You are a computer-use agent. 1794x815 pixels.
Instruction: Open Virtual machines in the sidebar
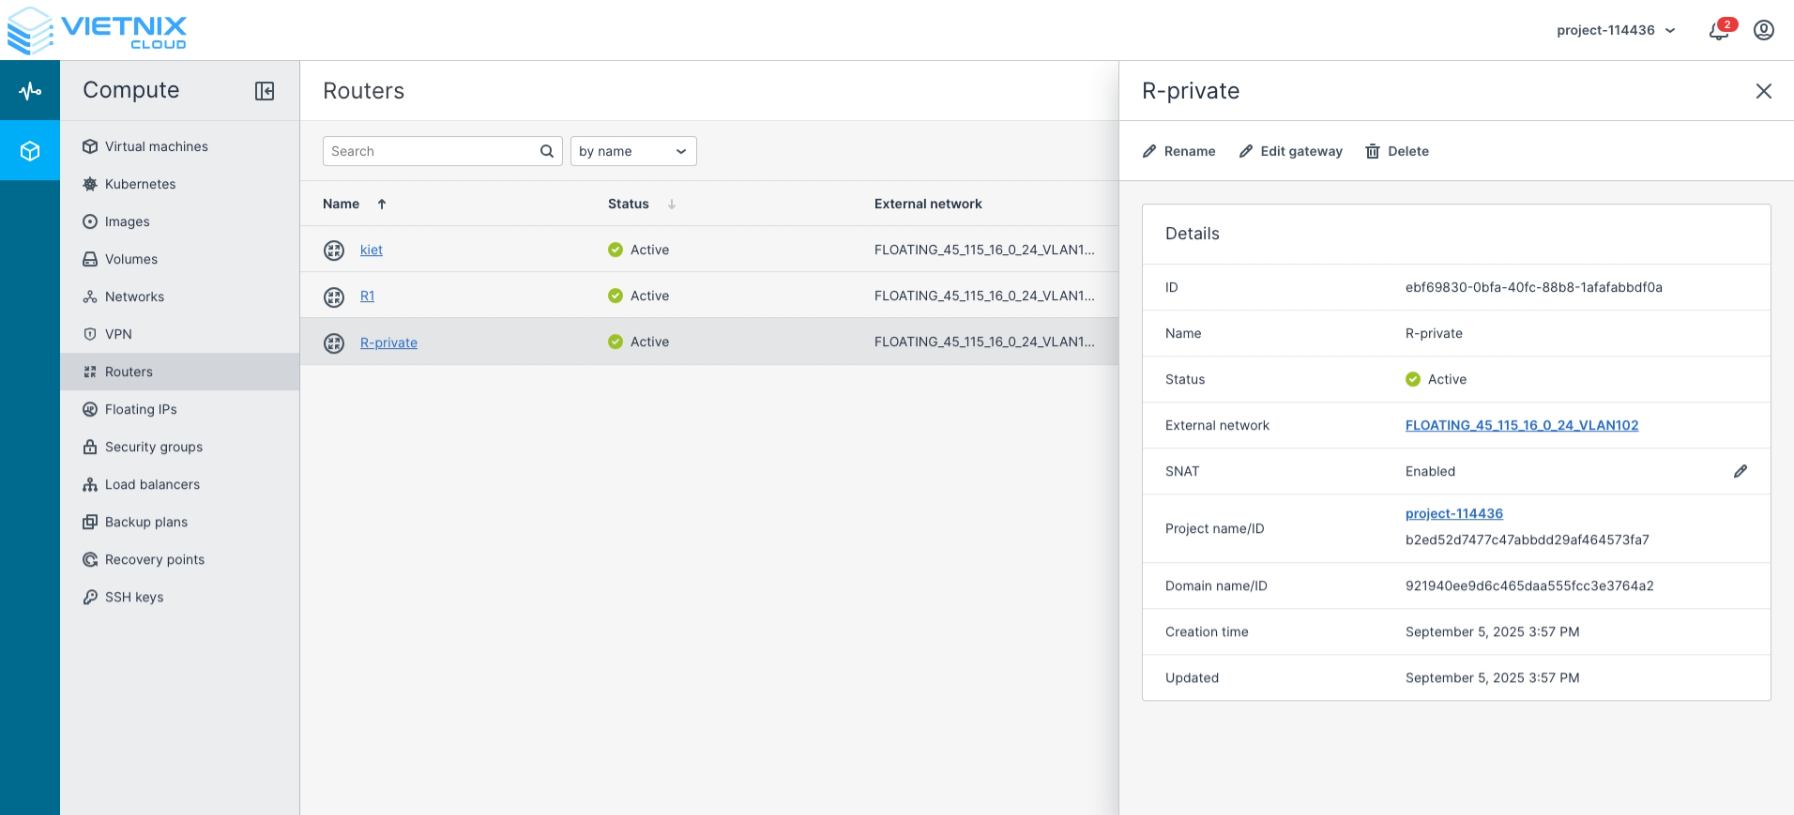coord(156,146)
